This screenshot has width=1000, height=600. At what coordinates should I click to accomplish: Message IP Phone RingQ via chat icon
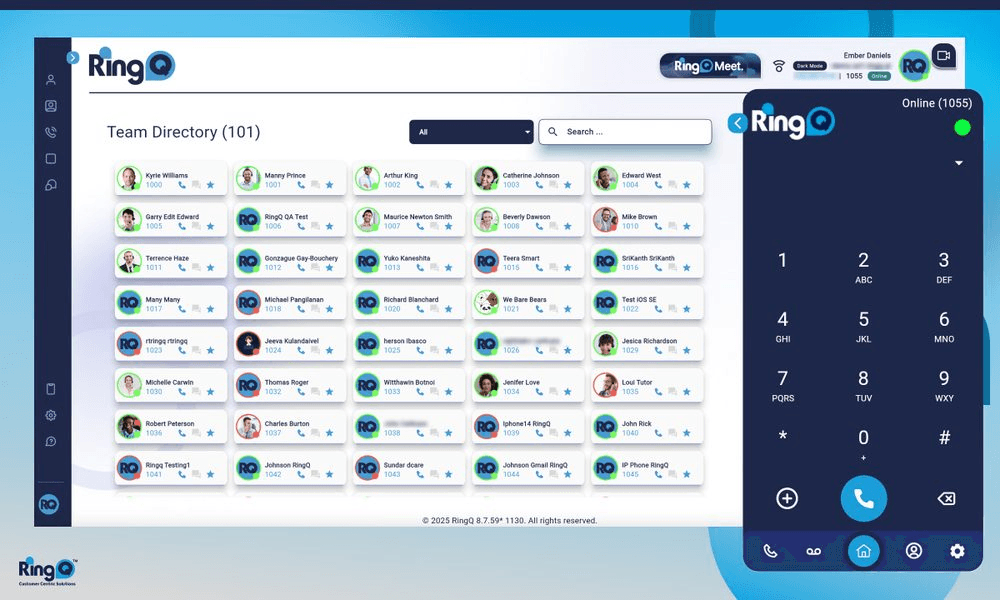point(673,474)
